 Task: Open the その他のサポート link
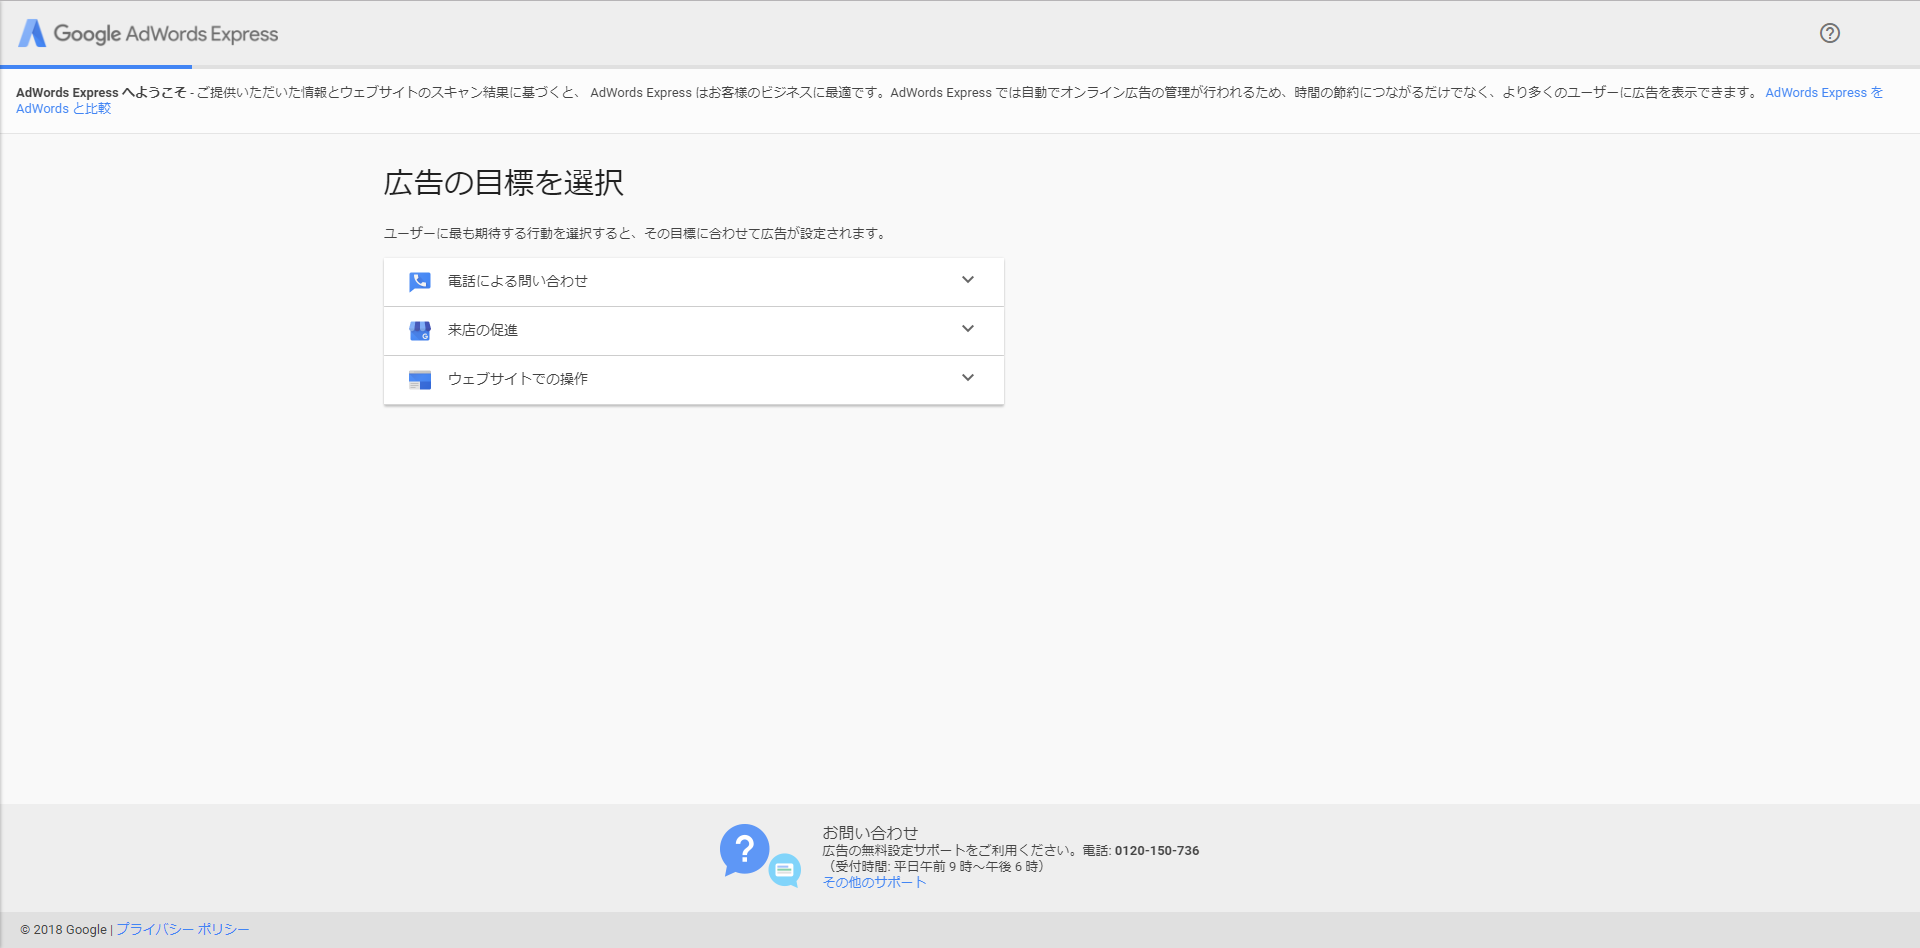pyautogui.click(x=874, y=883)
